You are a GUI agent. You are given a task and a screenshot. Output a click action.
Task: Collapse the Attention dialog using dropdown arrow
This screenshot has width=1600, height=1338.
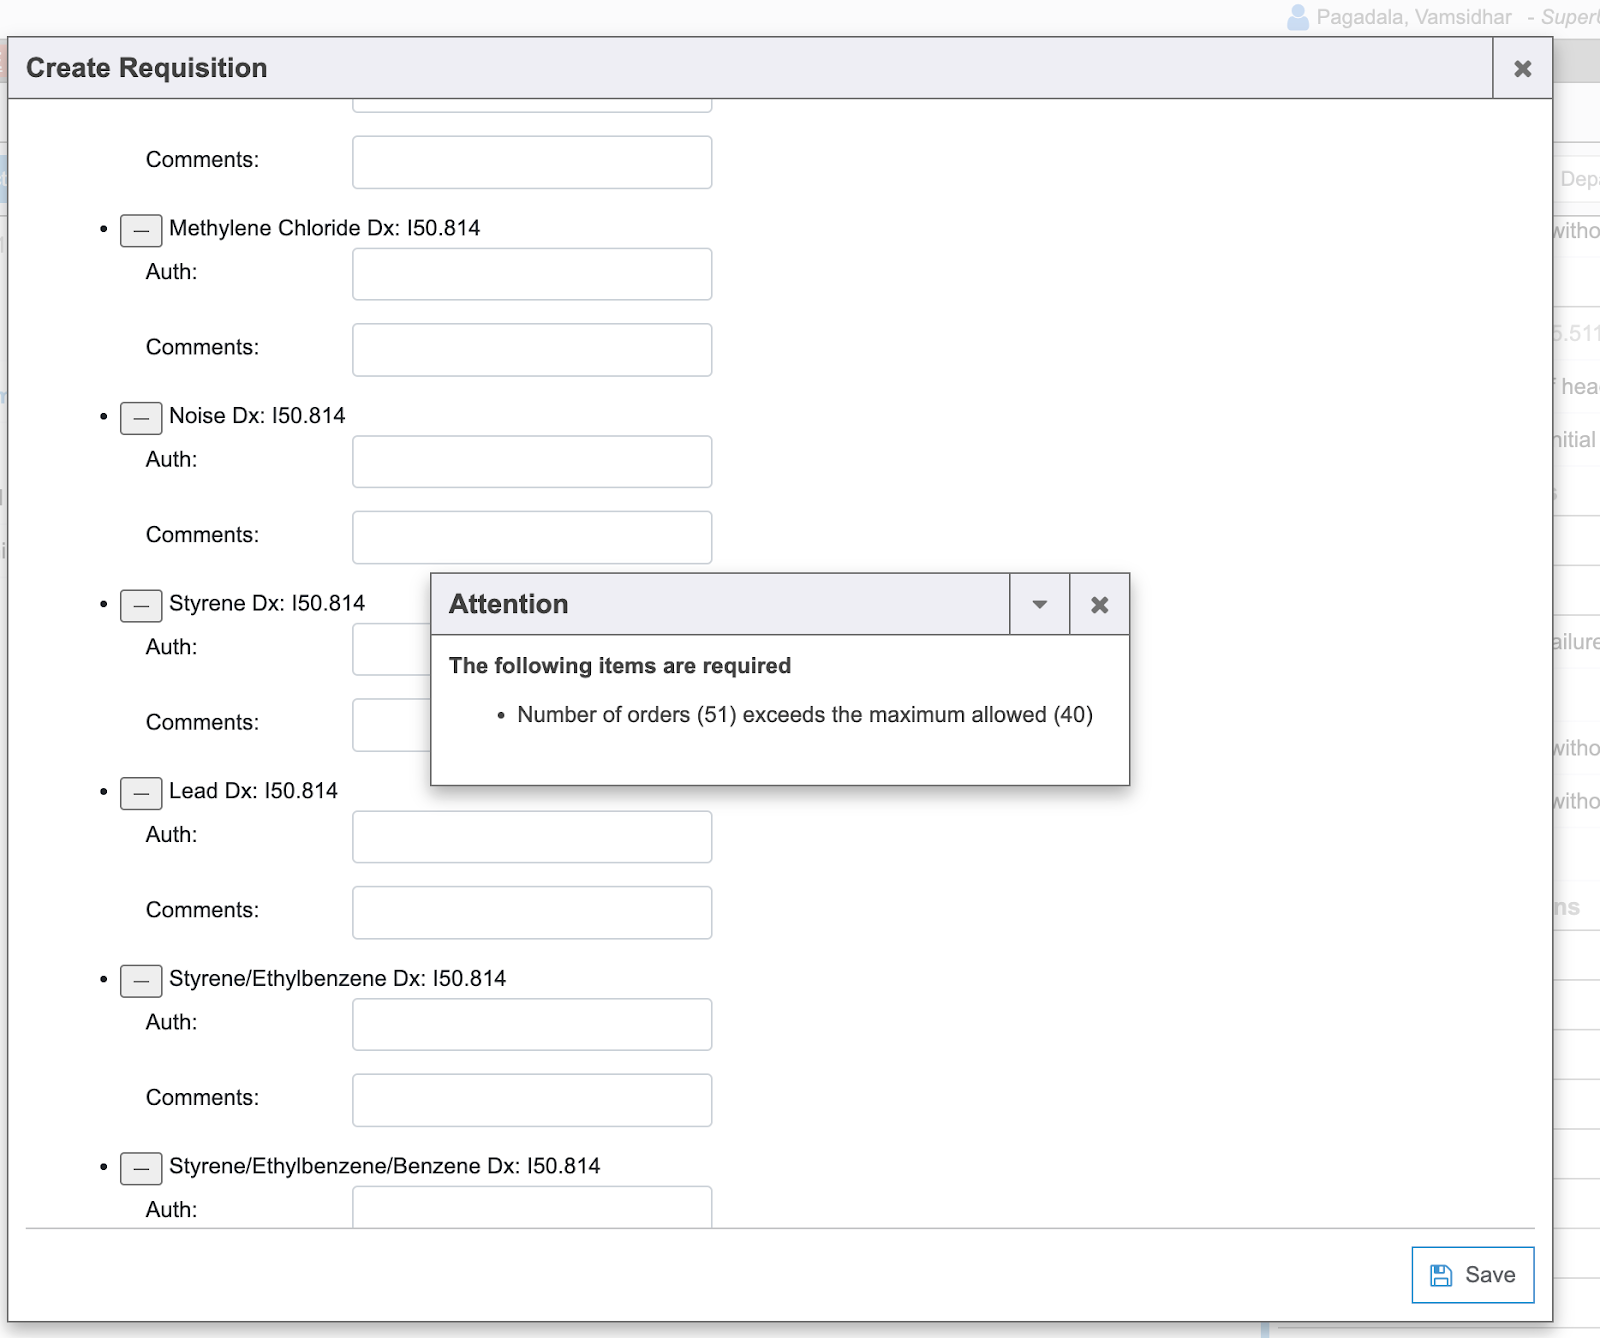(1039, 605)
